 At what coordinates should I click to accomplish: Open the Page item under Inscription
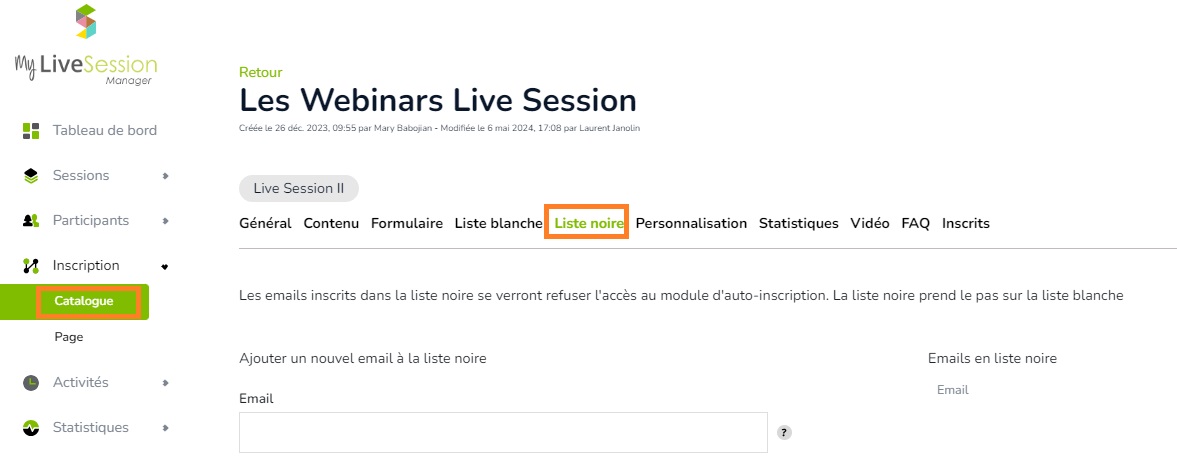click(x=69, y=337)
